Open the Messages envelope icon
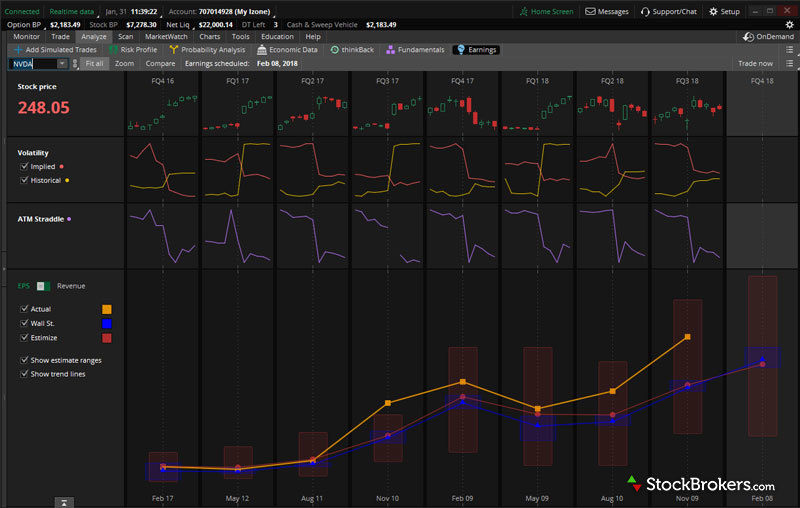This screenshot has width=800, height=508. 590,11
